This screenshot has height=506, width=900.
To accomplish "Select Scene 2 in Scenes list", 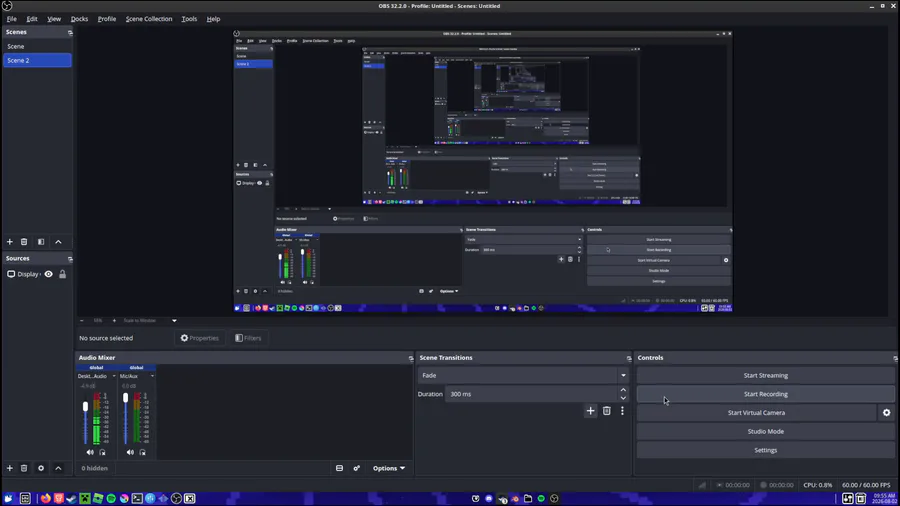I will pos(37,60).
